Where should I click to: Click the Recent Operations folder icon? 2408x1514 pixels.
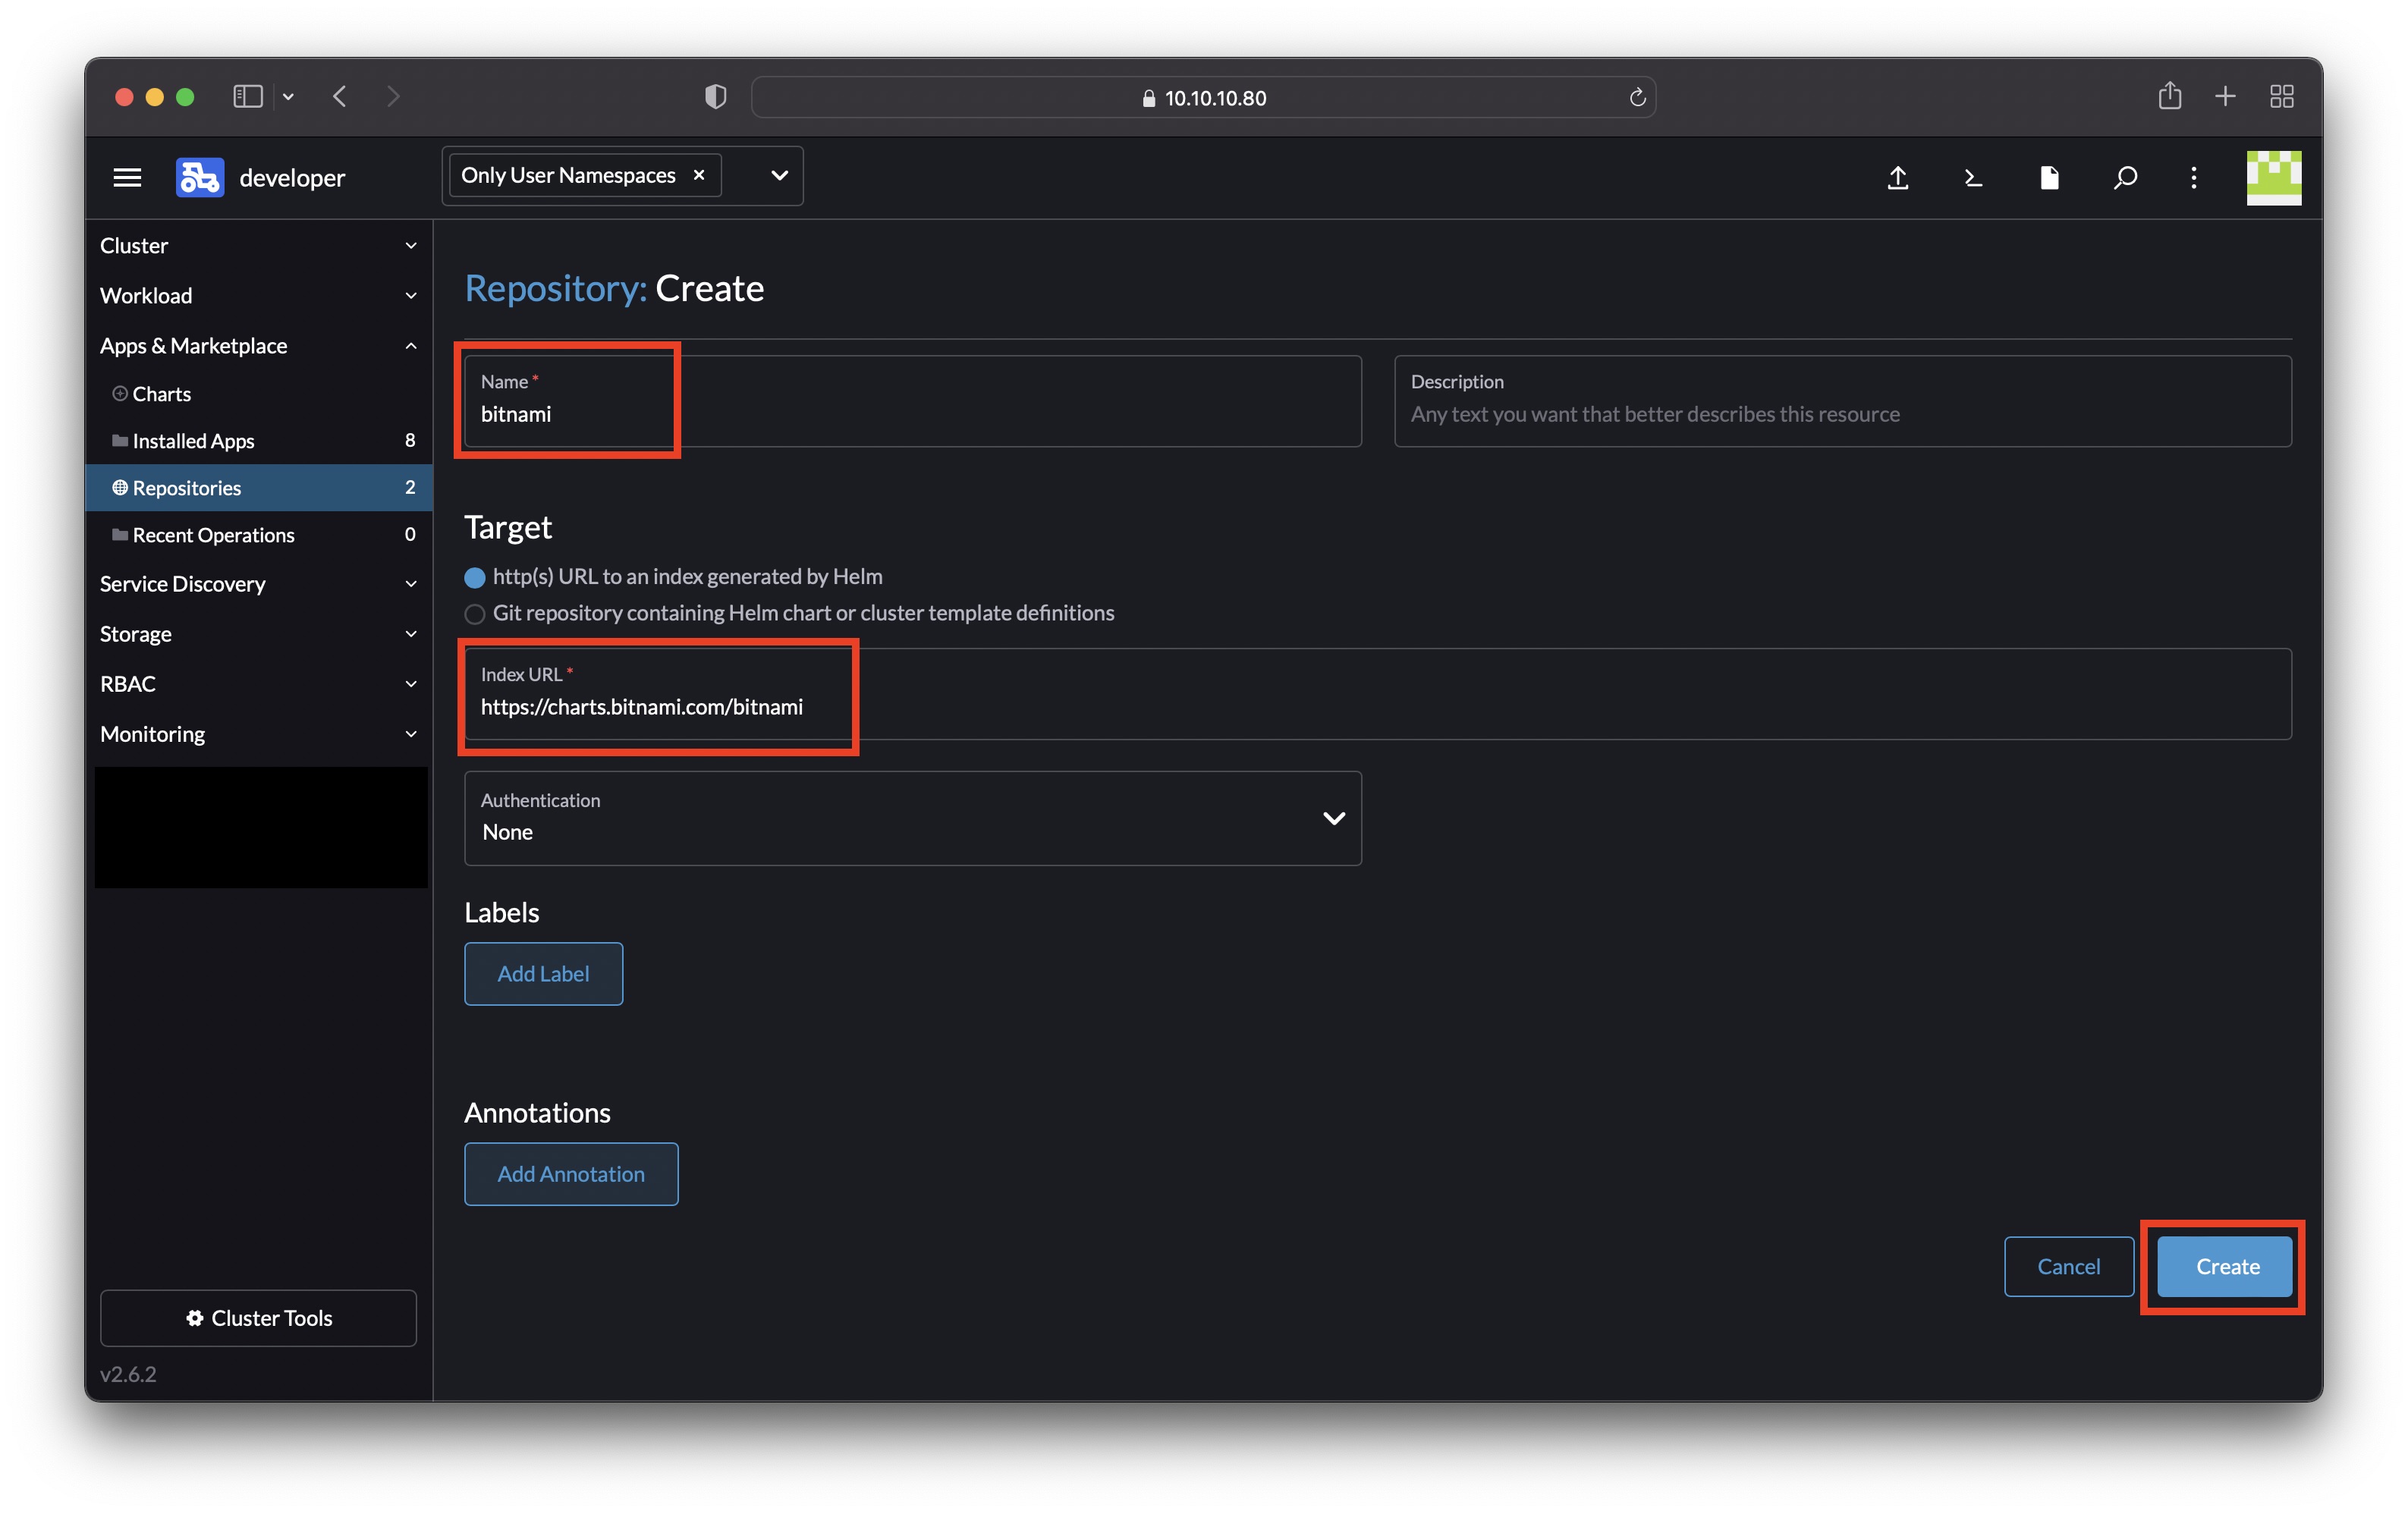pyautogui.click(x=120, y=535)
